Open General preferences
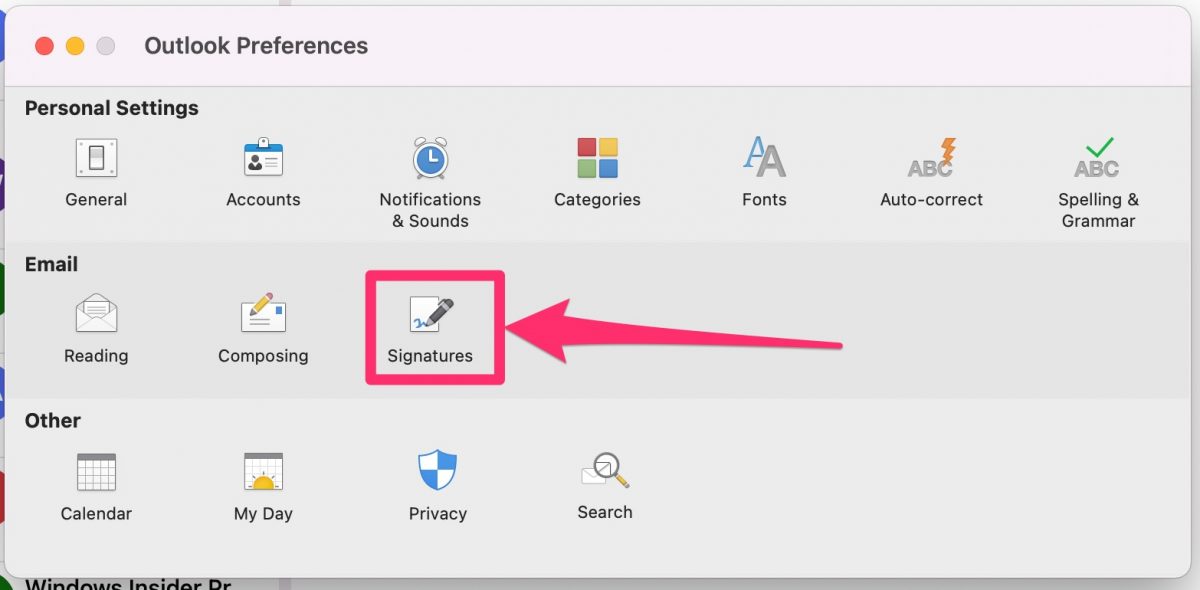 click(x=96, y=160)
